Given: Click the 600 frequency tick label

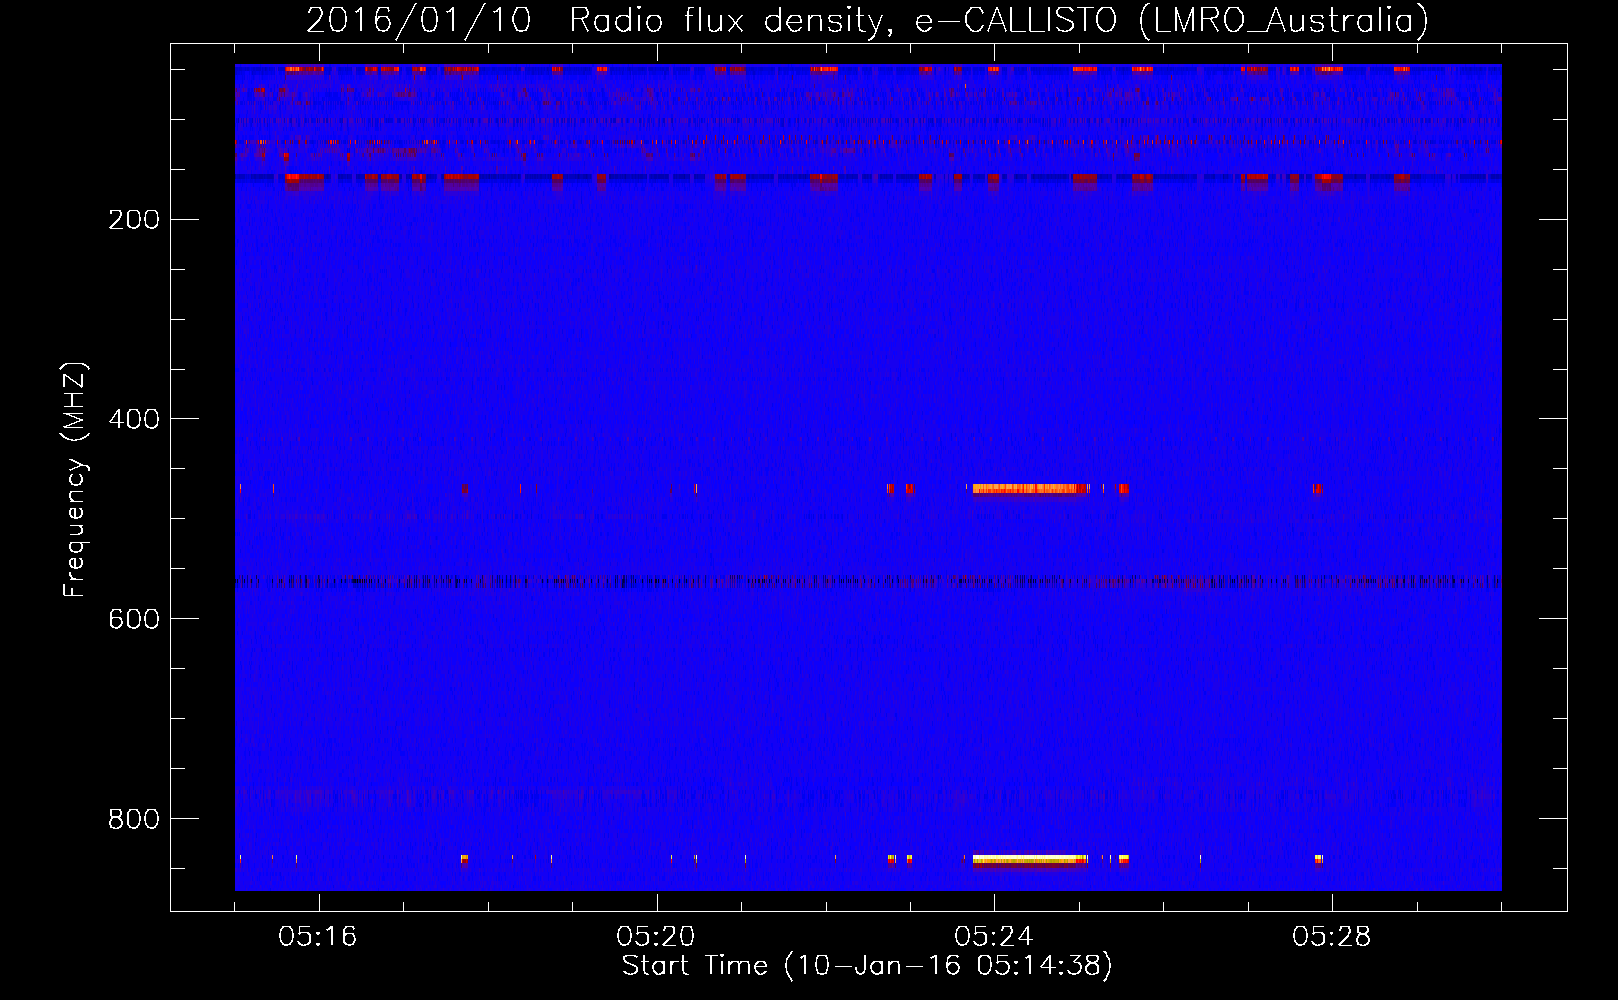Looking at the screenshot, I should coord(134,619).
